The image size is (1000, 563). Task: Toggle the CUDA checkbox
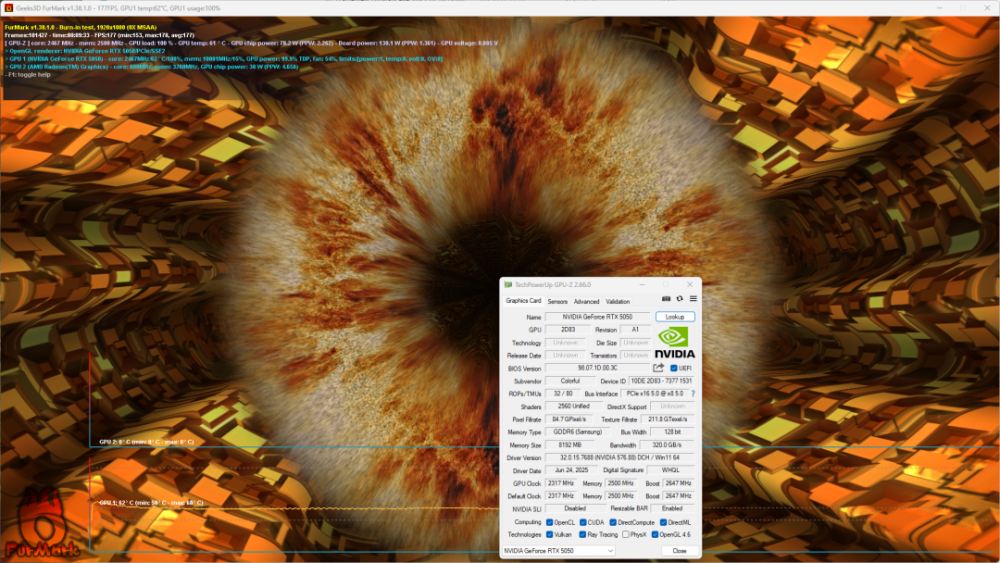[582, 522]
